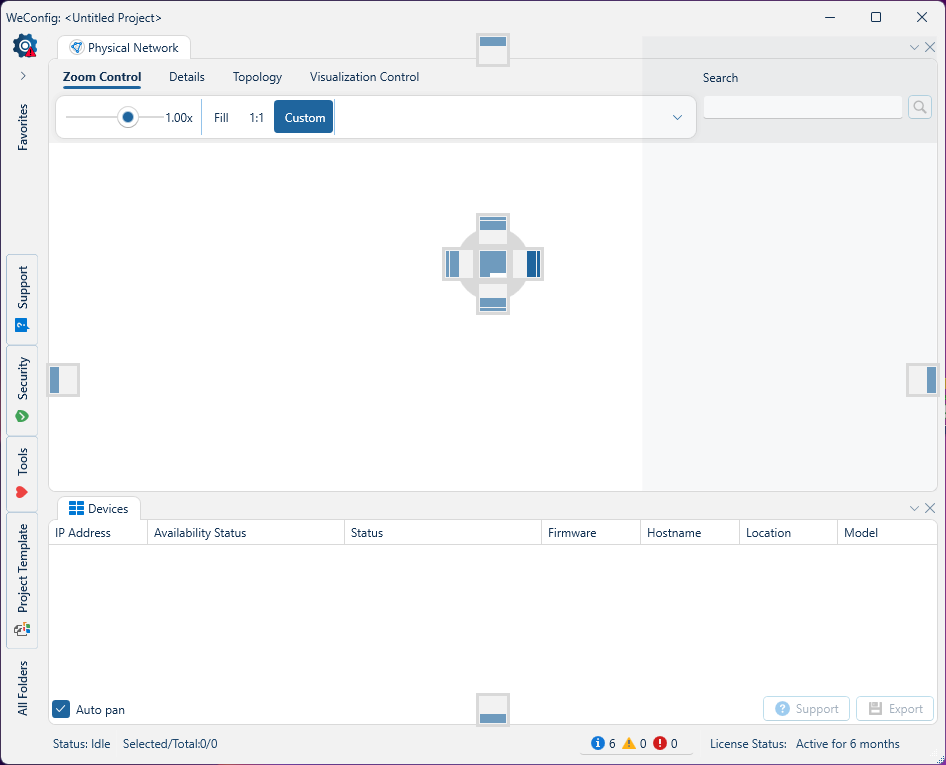
Task: Click the dock top edge indicator
Action: pos(493,50)
